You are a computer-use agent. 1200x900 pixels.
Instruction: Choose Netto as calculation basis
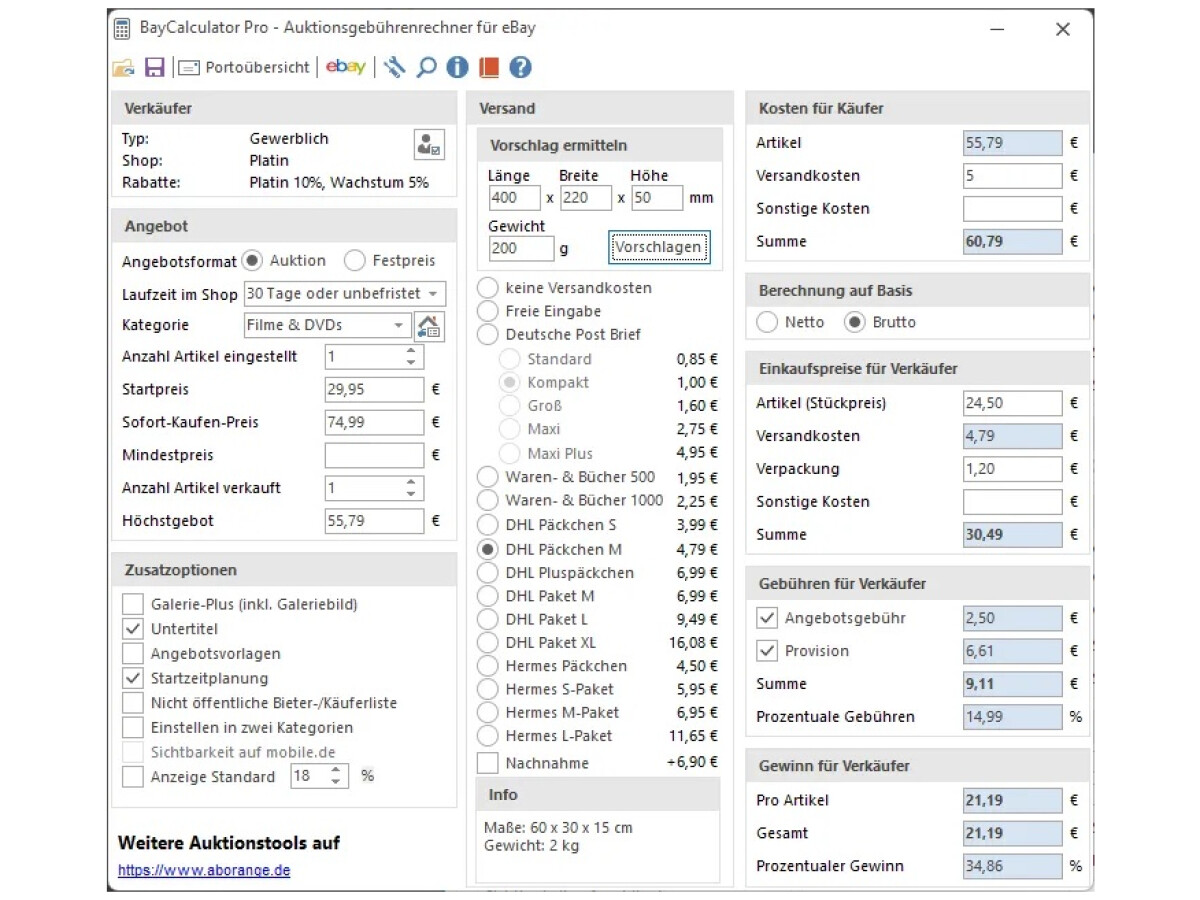click(x=767, y=322)
